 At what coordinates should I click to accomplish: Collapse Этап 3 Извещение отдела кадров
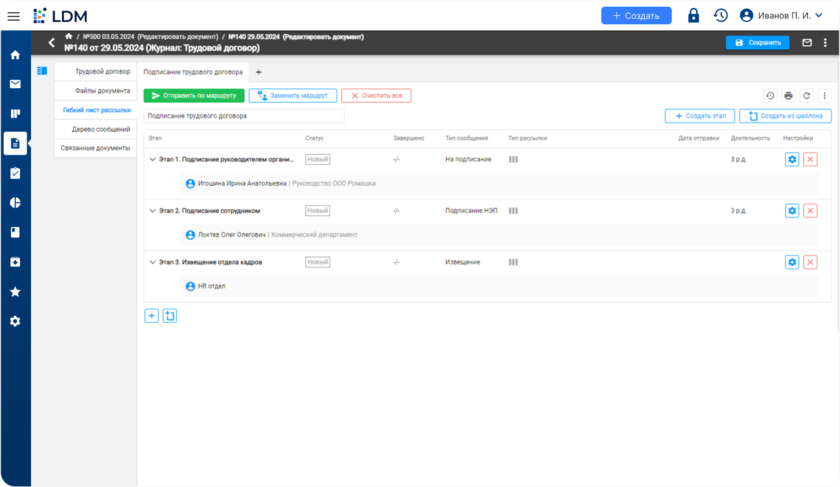153,262
